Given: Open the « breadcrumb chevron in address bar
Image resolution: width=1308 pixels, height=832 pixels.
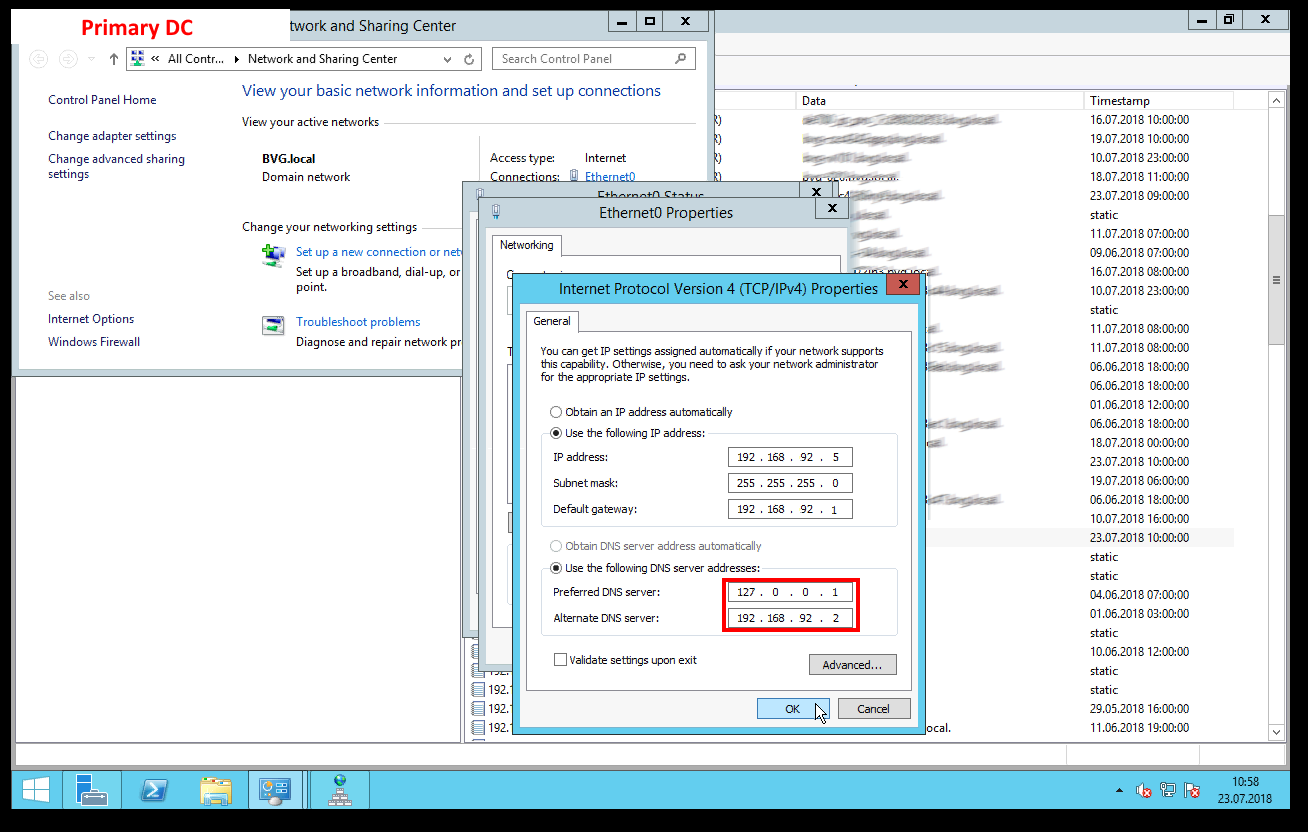Looking at the screenshot, I should pyautogui.click(x=156, y=59).
